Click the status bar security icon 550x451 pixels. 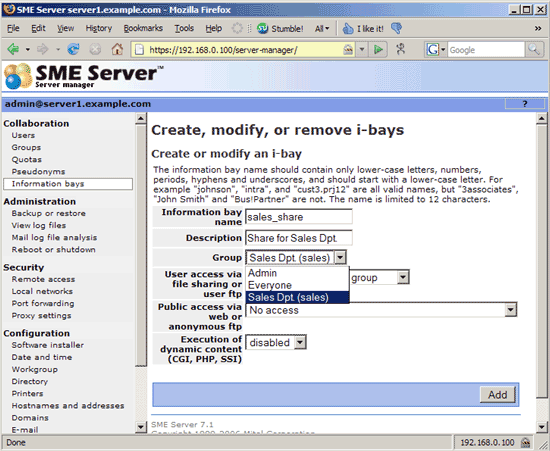point(525,442)
